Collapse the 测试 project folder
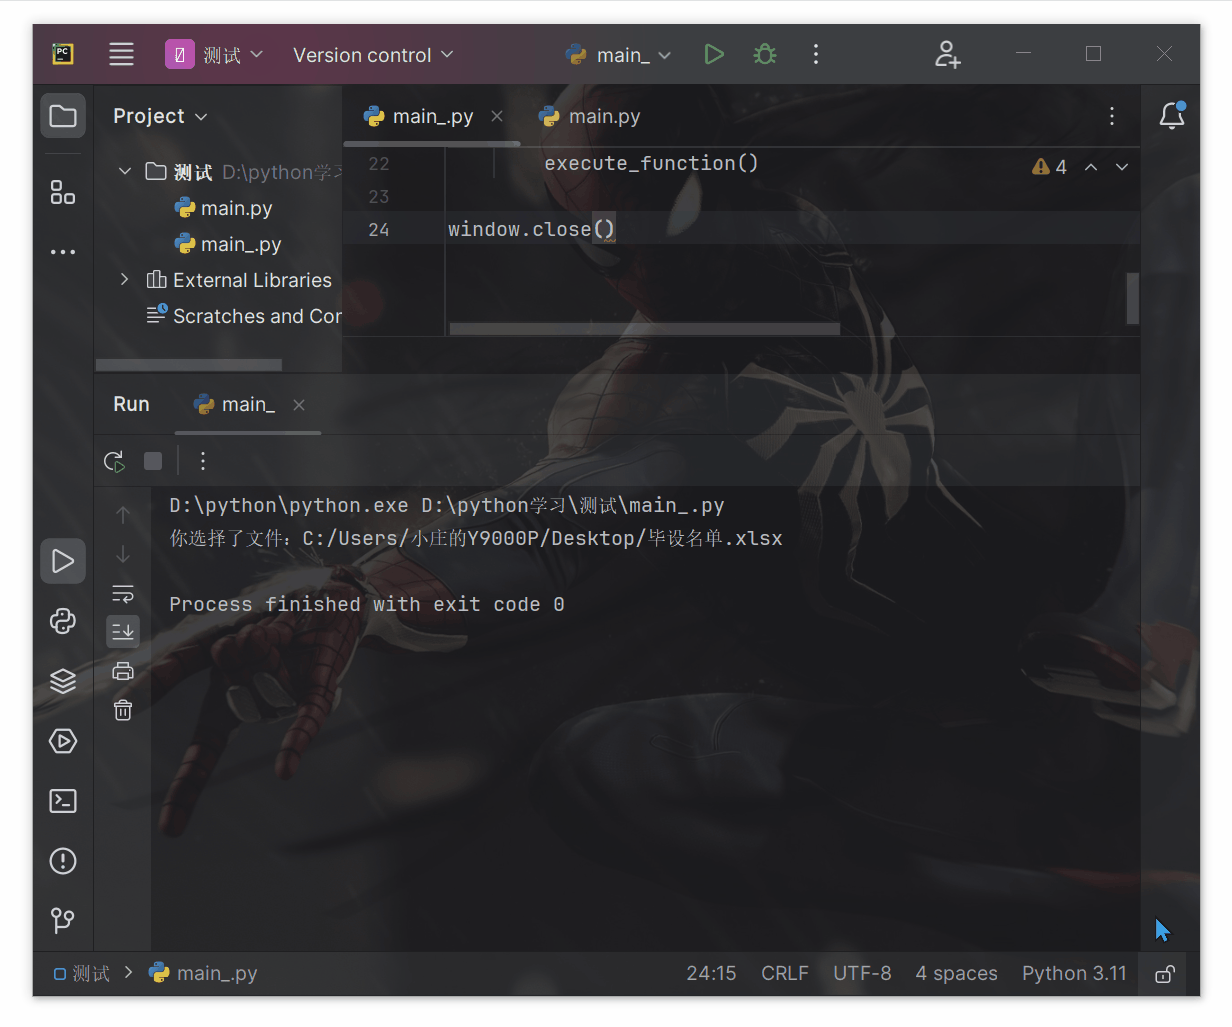Image resolution: width=1232 pixels, height=1027 pixels. (125, 172)
